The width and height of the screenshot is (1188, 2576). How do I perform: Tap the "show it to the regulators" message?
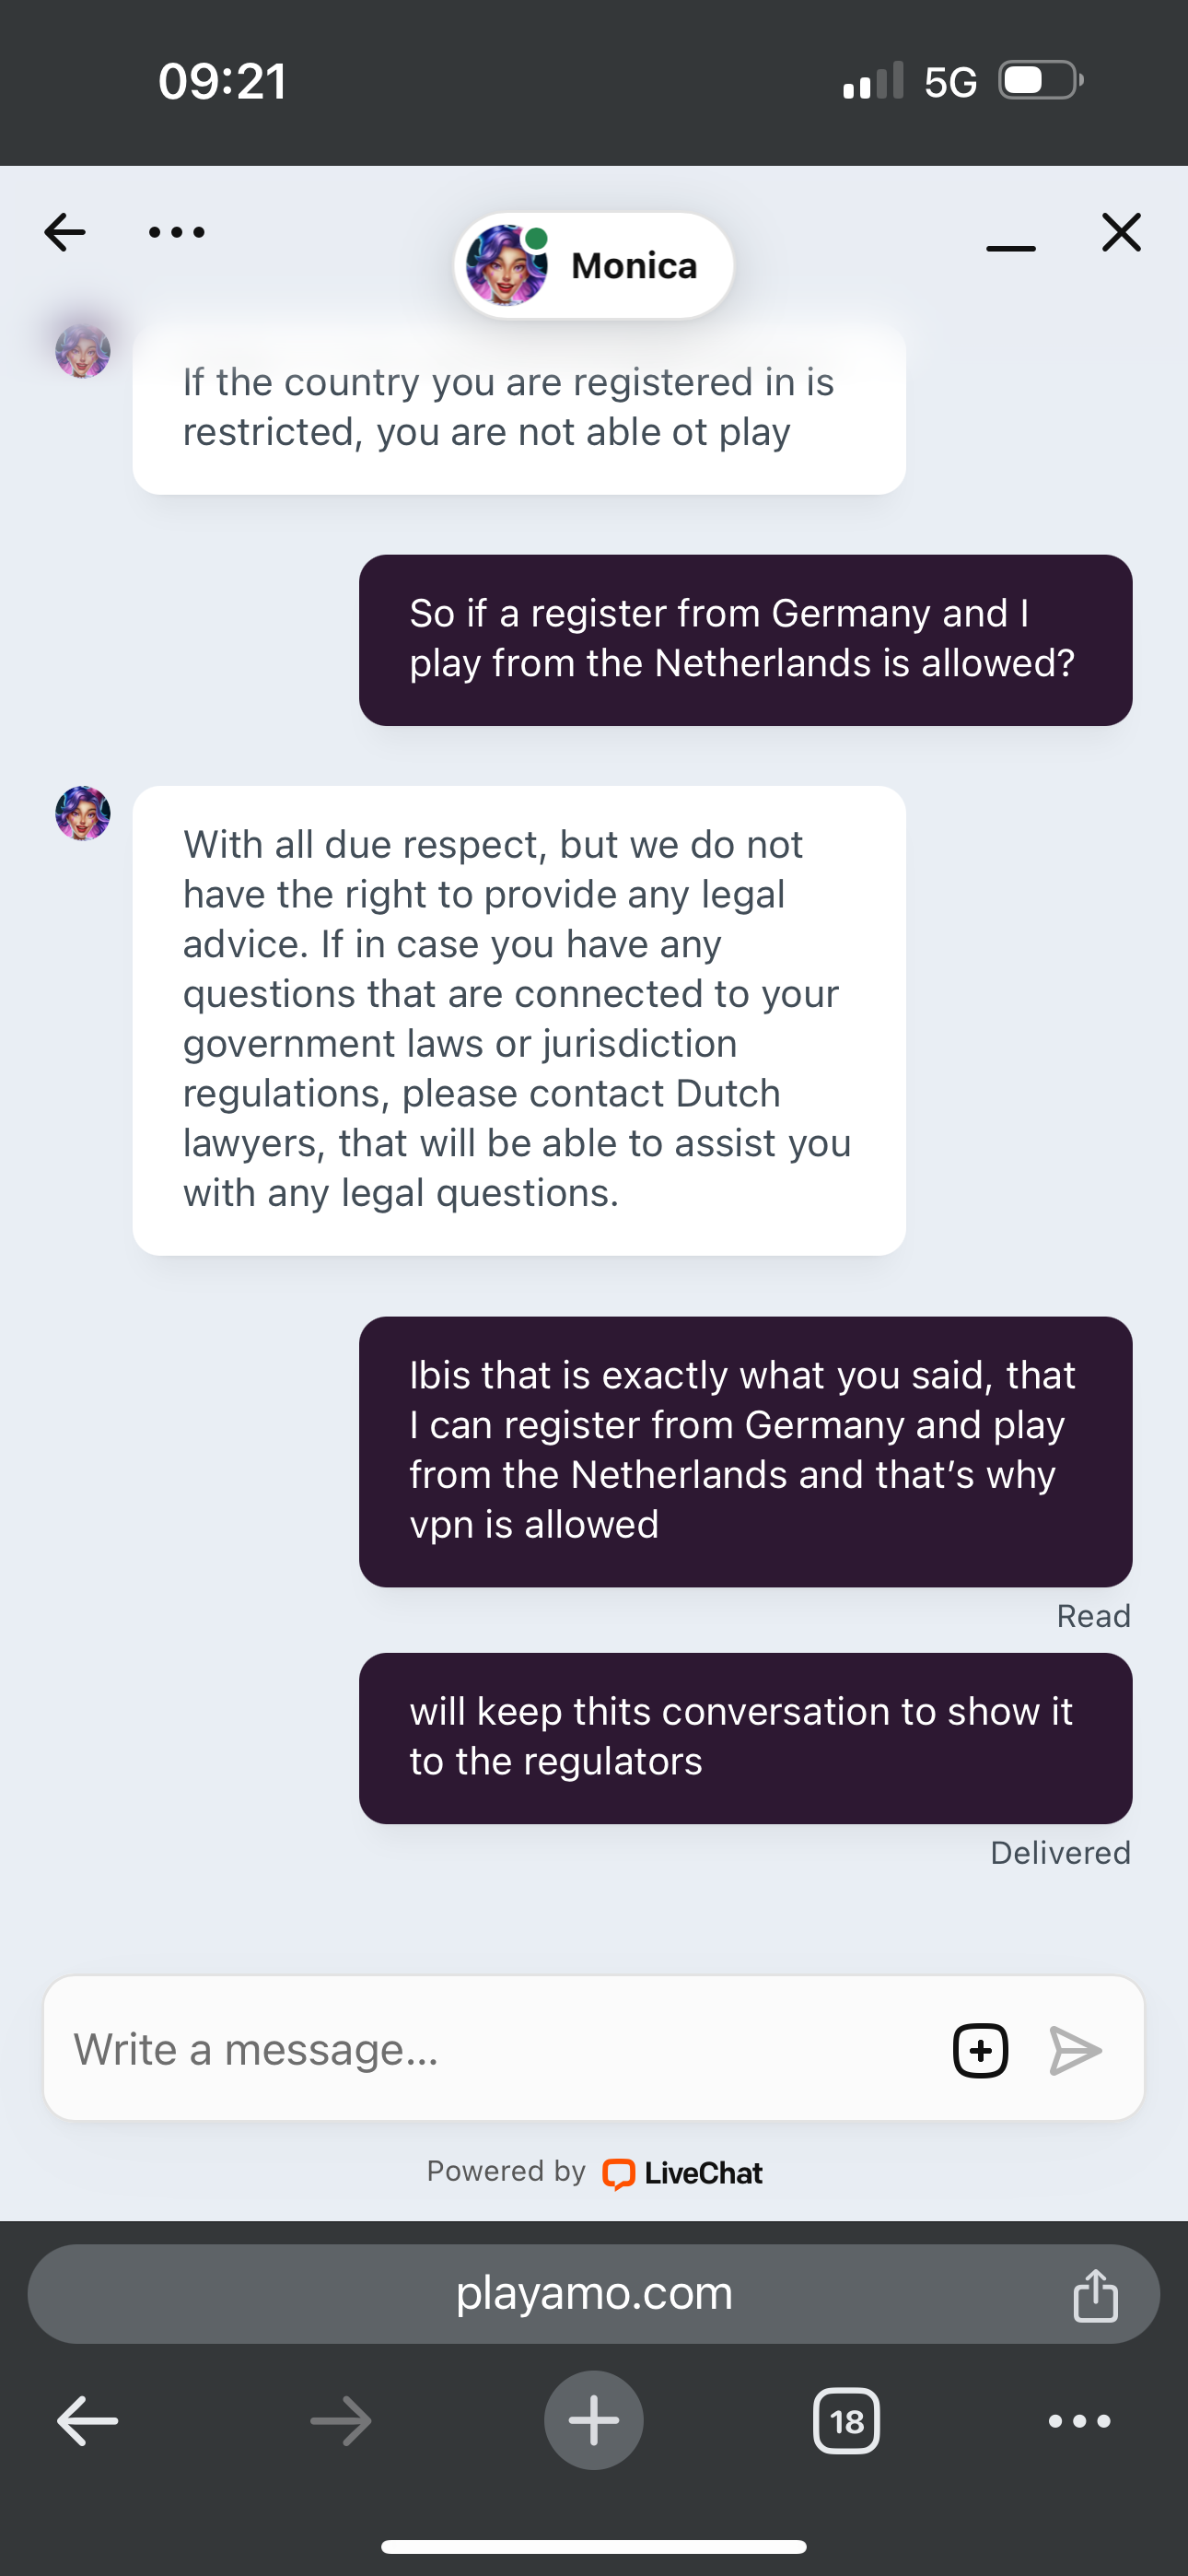click(x=745, y=1737)
